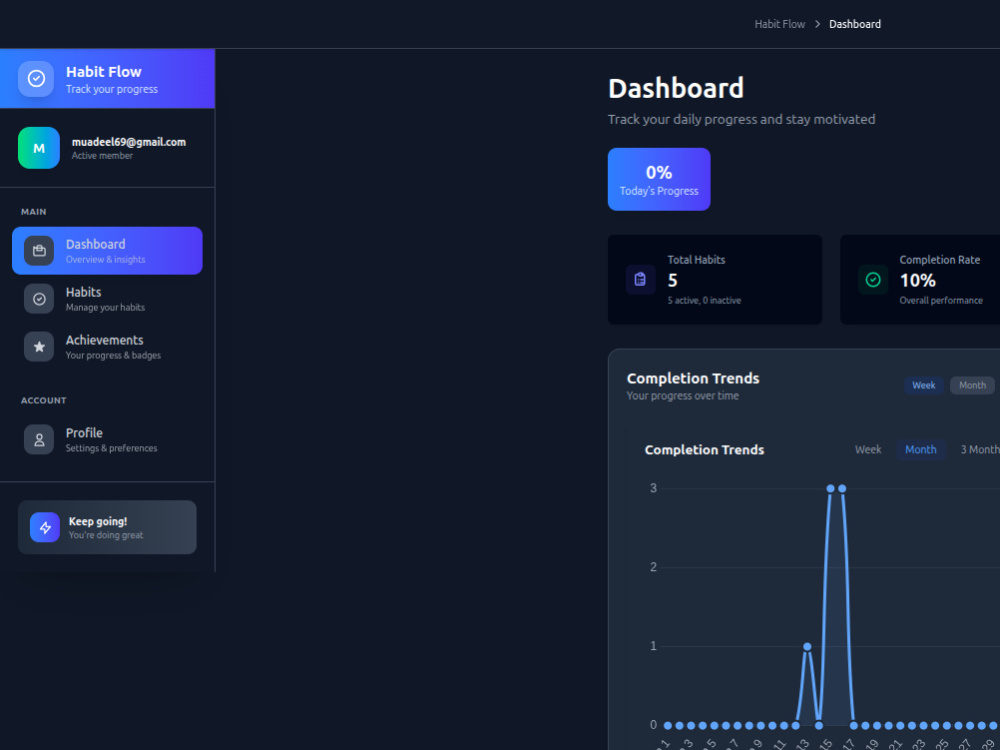Click the 0% Today's Progress card

(x=659, y=179)
